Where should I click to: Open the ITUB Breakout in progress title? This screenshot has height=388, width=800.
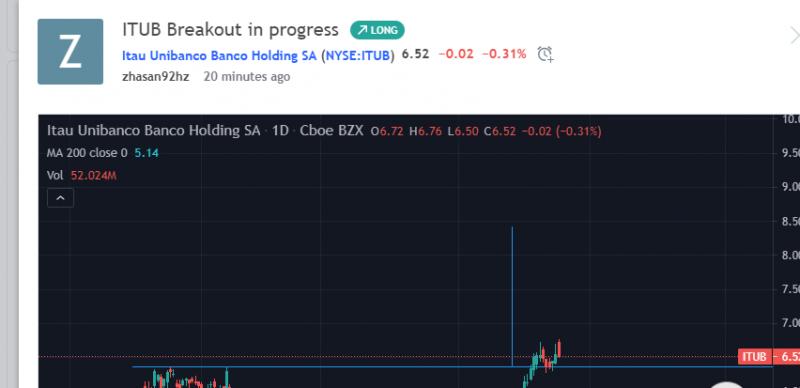[230, 30]
